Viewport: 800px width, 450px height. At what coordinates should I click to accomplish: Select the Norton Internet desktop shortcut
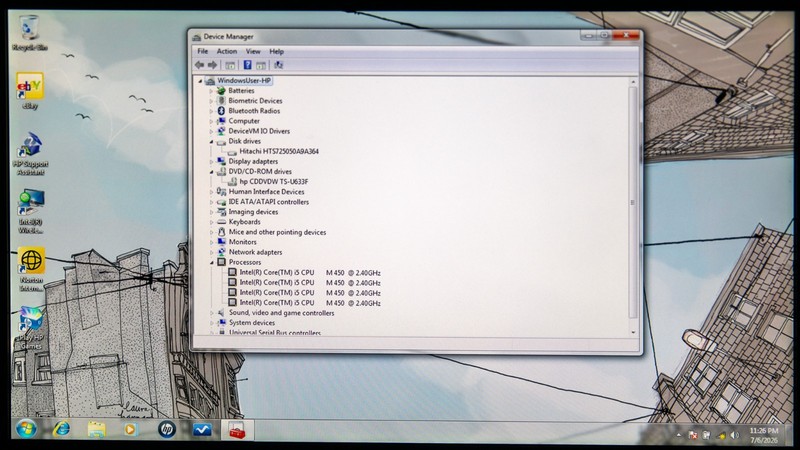(31, 269)
